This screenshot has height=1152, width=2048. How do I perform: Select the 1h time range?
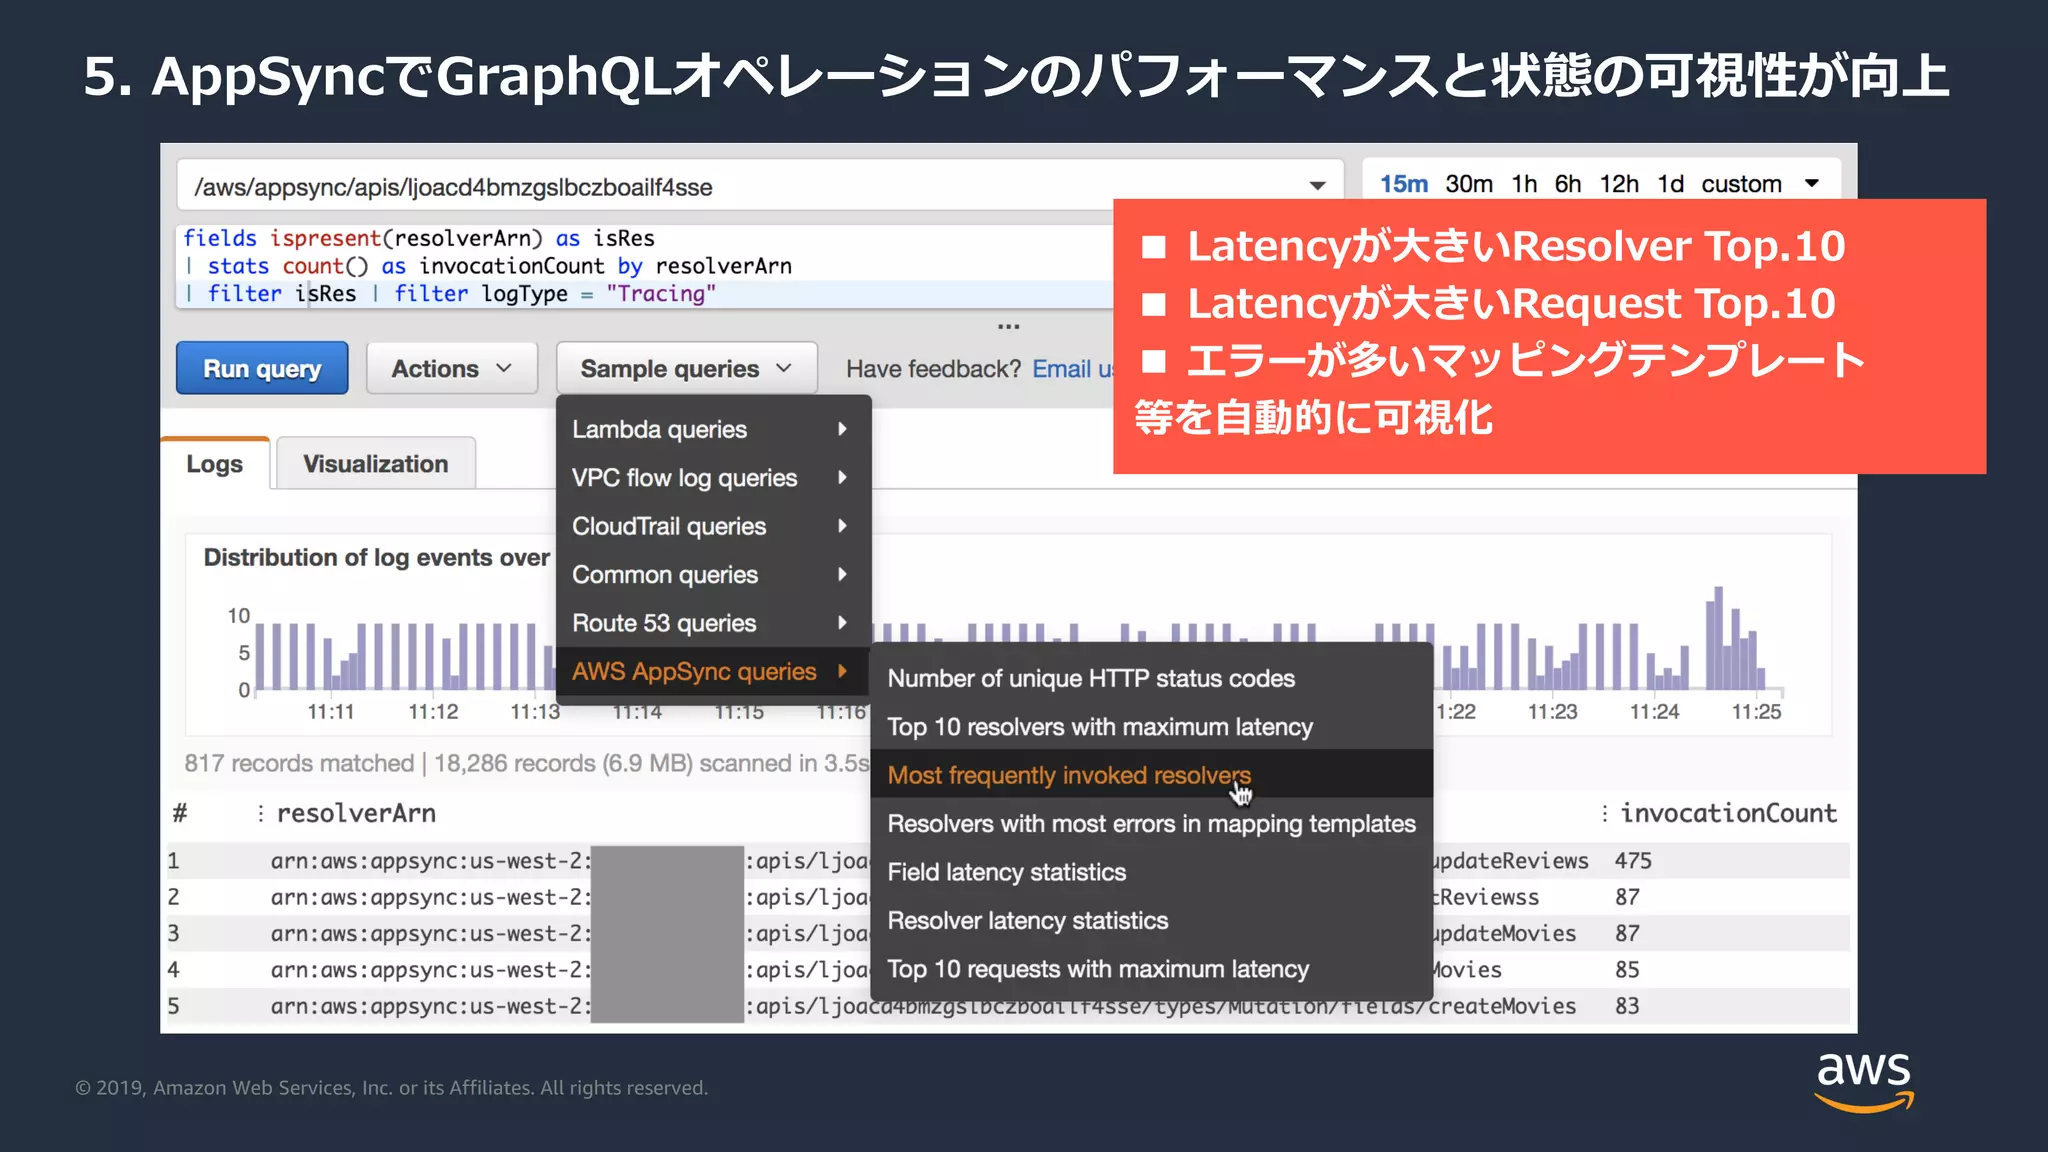click(1524, 184)
